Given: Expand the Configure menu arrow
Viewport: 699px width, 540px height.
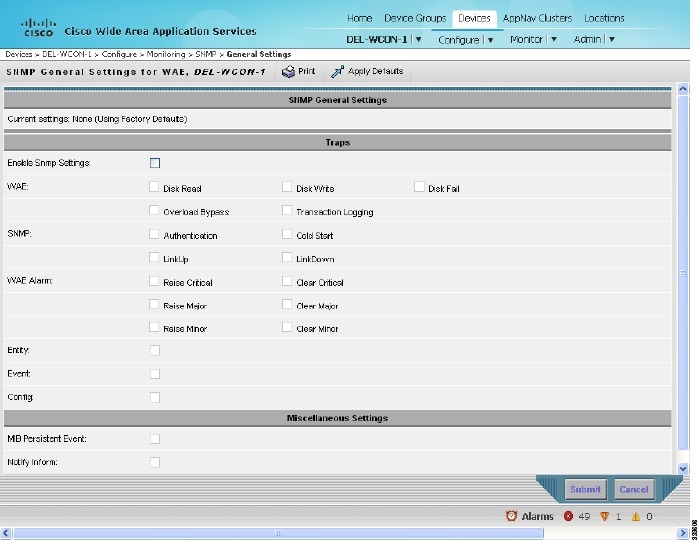Looking at the screenshot, I should [490, 40].
